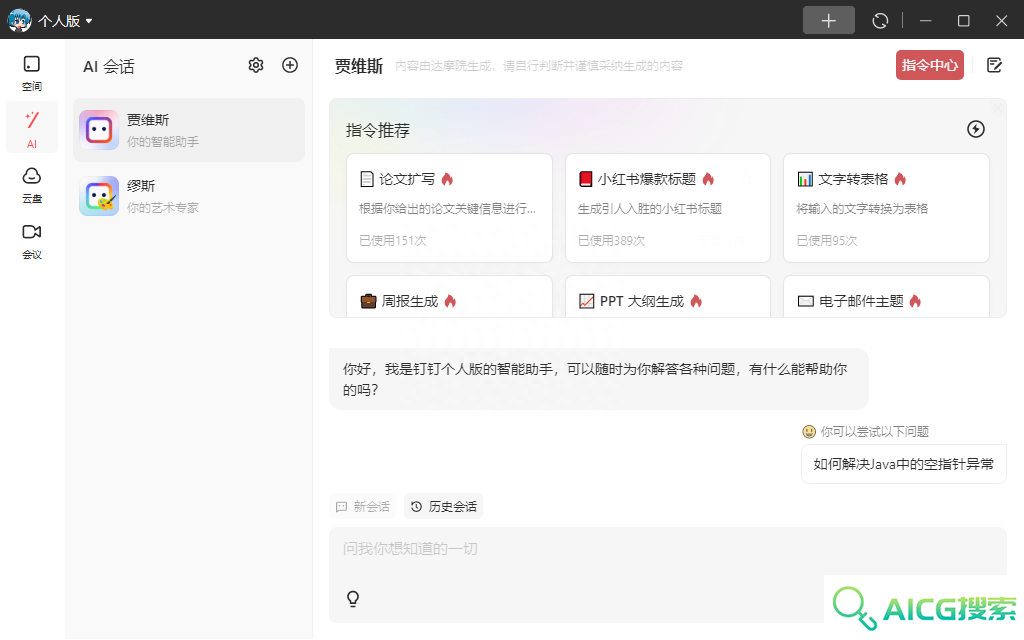Open the 指令中心 command center

coord(929,65)
